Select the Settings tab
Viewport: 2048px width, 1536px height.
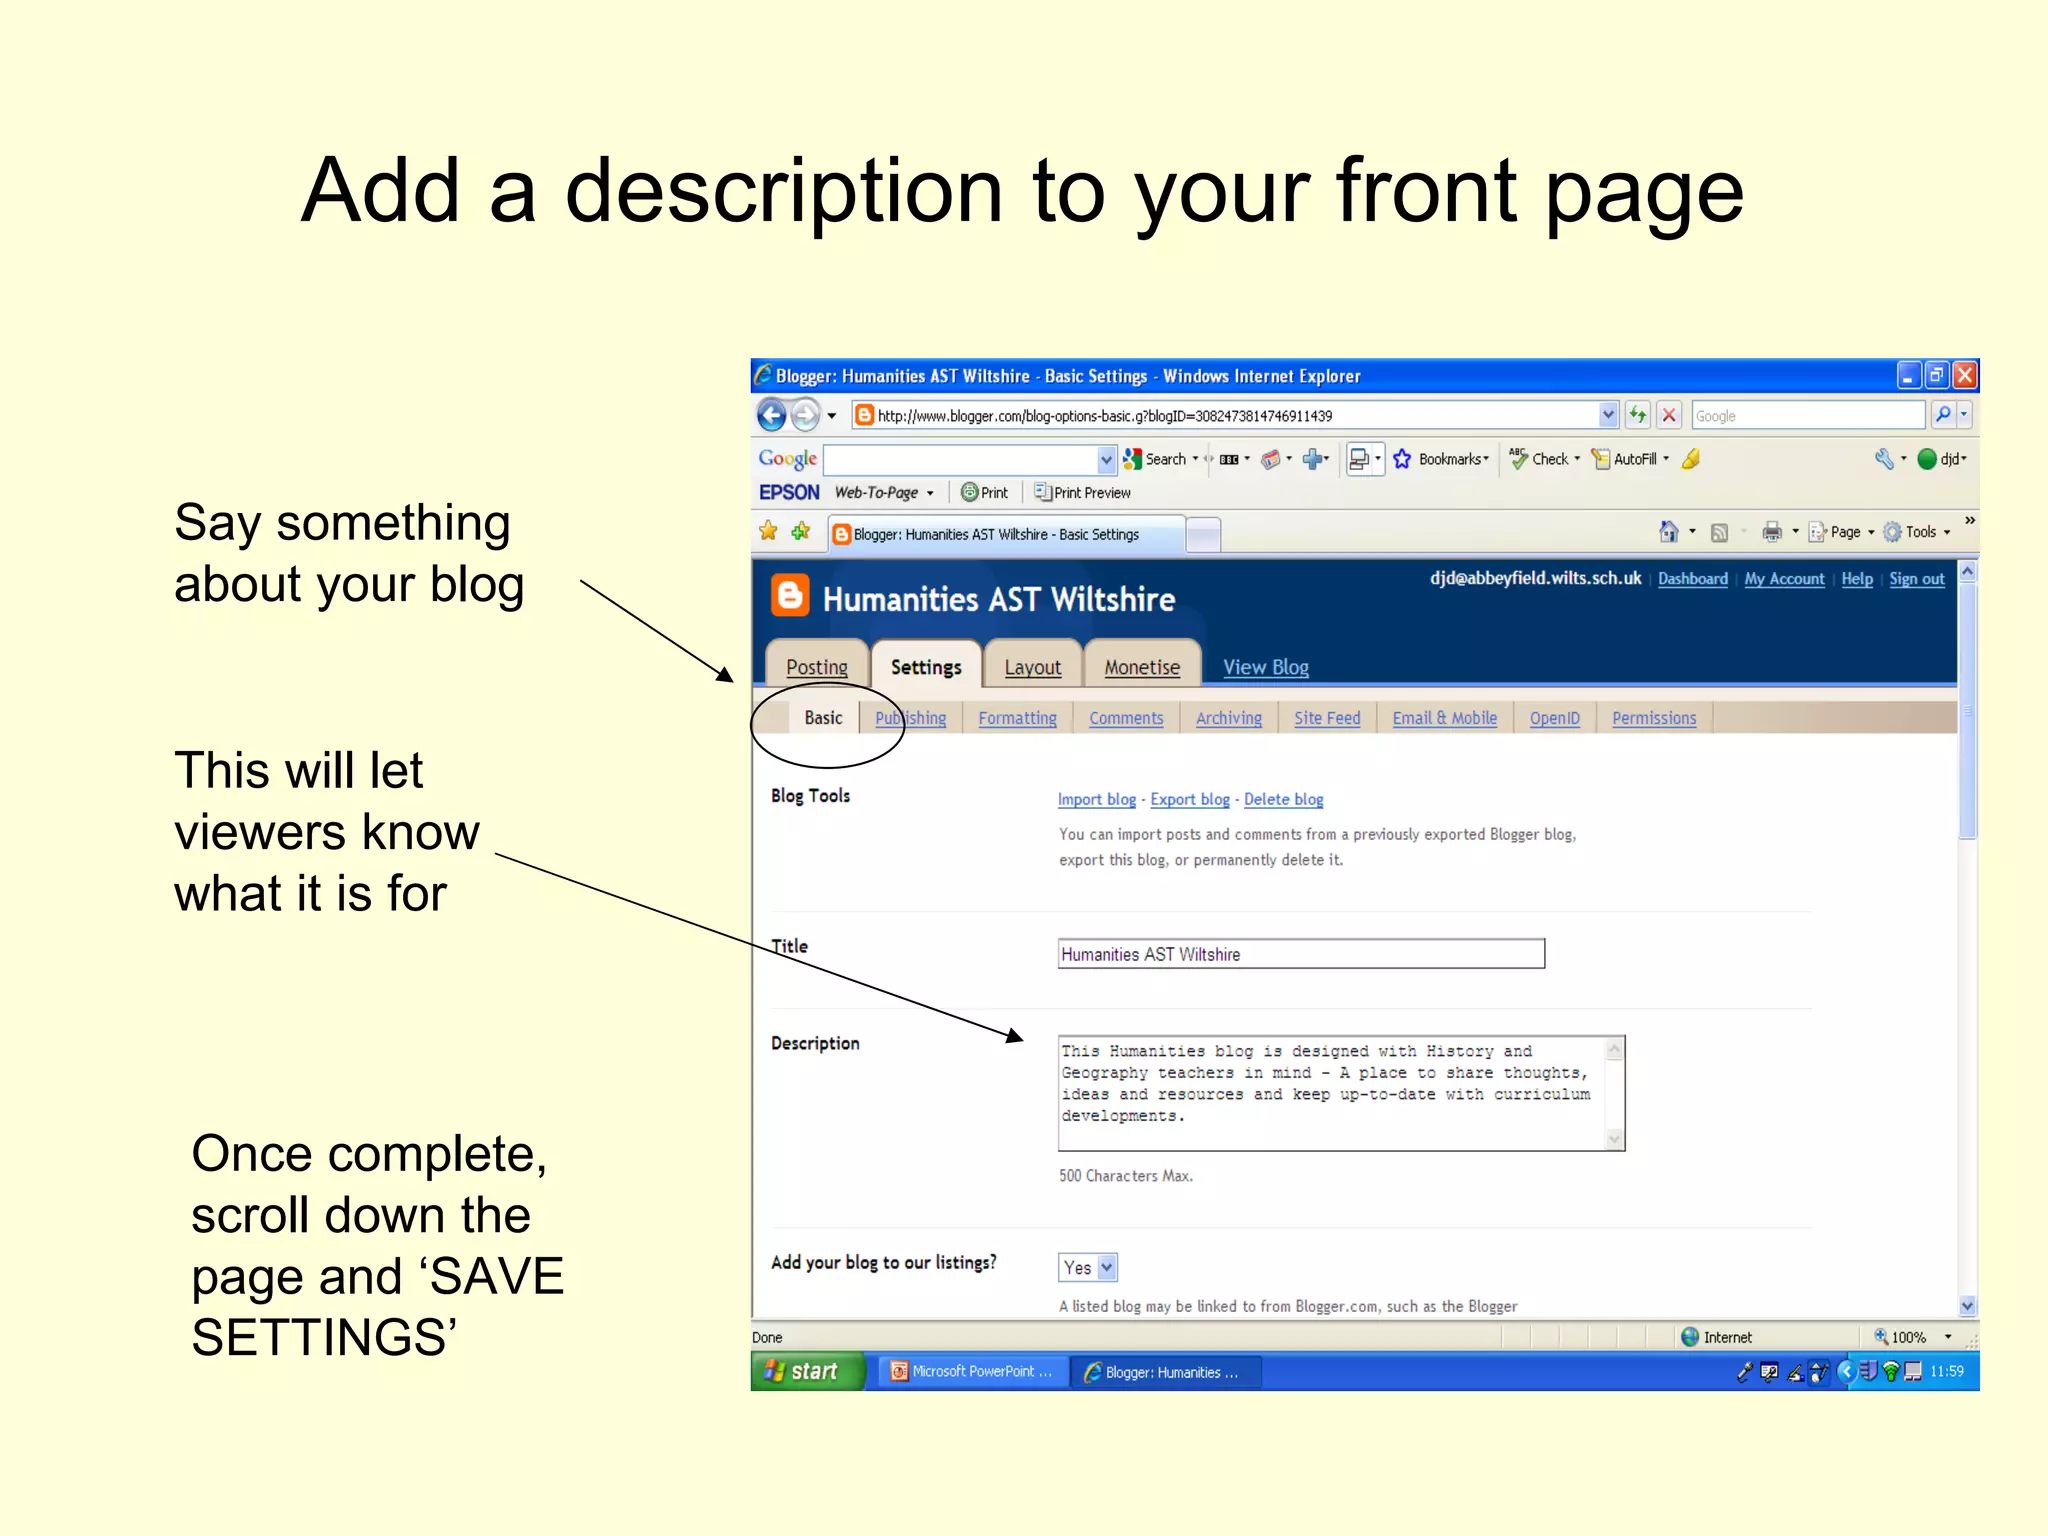(926, 667)
